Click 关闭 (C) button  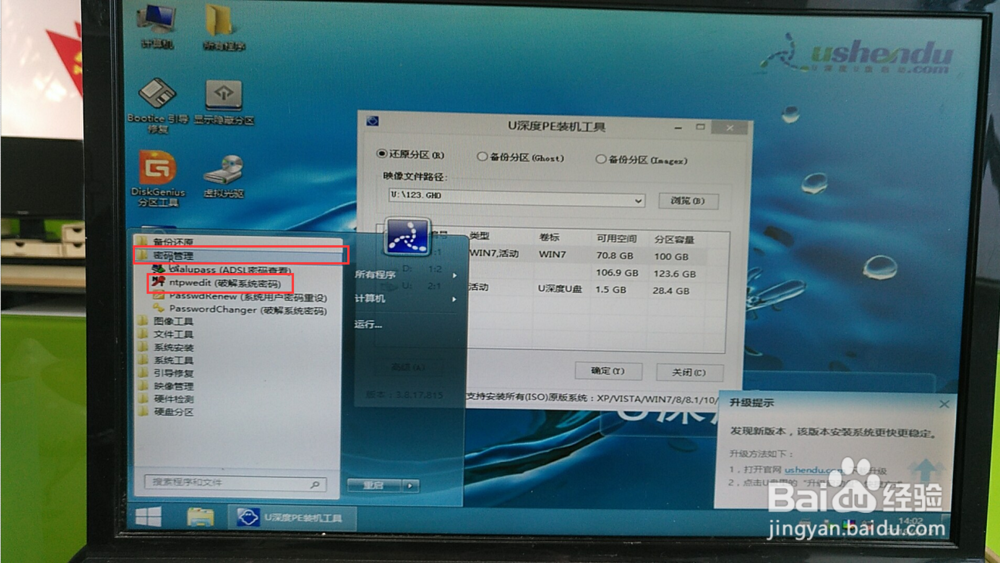click(x=689, y=372)
